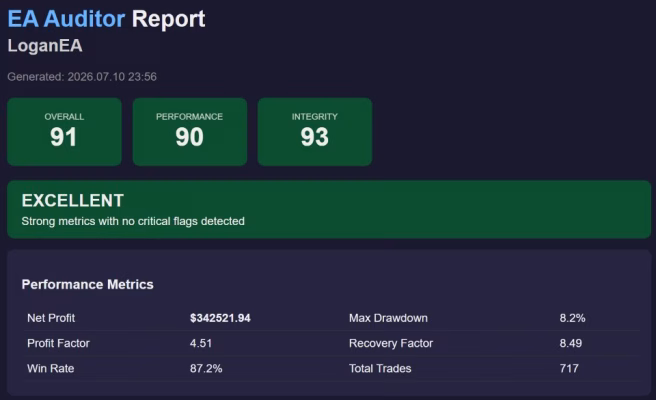Click the 87.2% win rate value
The image size is (656, 400).
click(206, 368)
